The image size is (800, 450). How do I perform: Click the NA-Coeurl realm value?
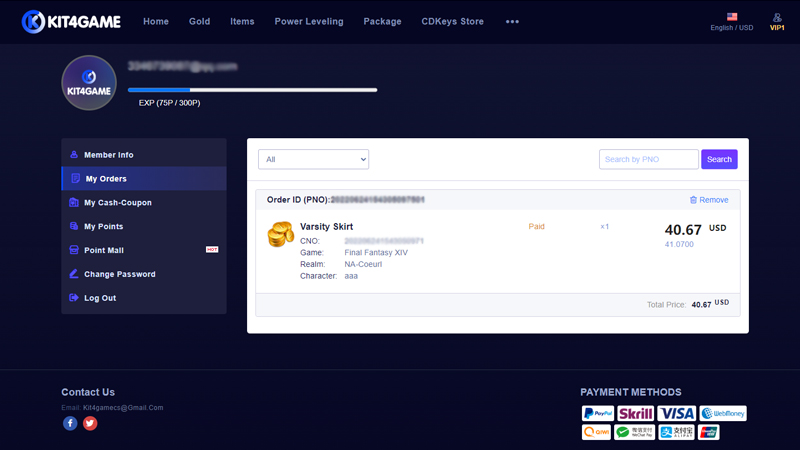(x=363, y=264)
